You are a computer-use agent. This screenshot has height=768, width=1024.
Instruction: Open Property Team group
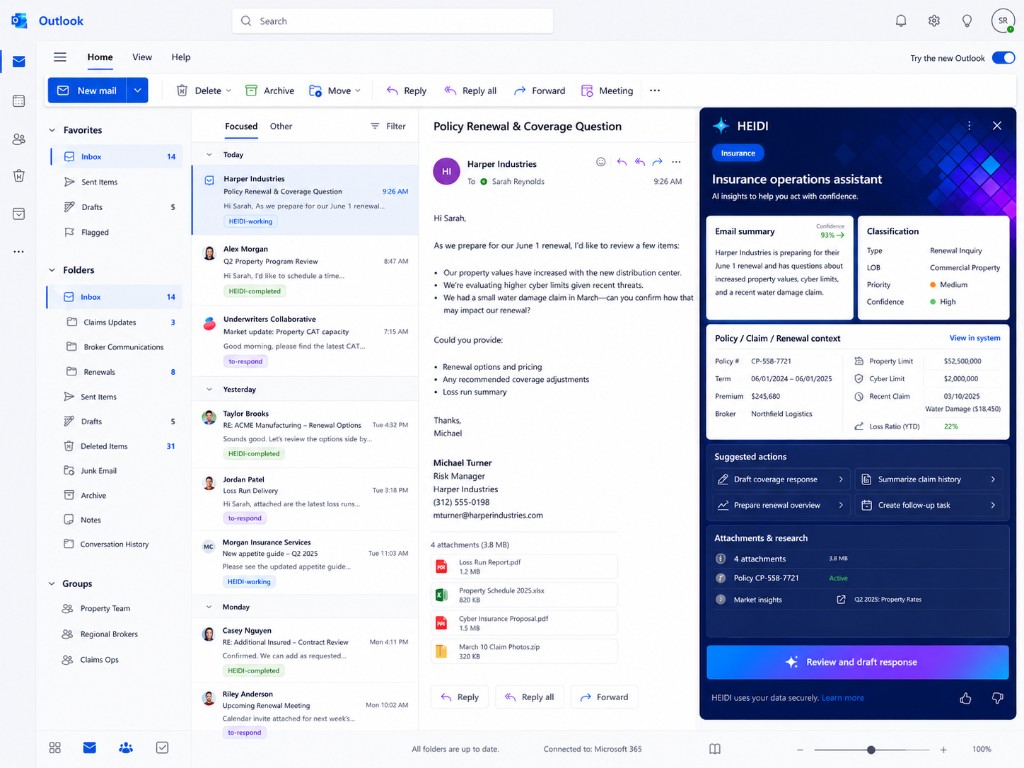point(105,608)
